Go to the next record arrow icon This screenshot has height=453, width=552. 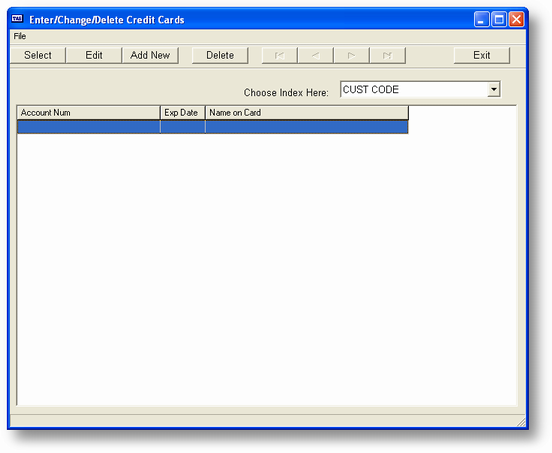point(351,56)
